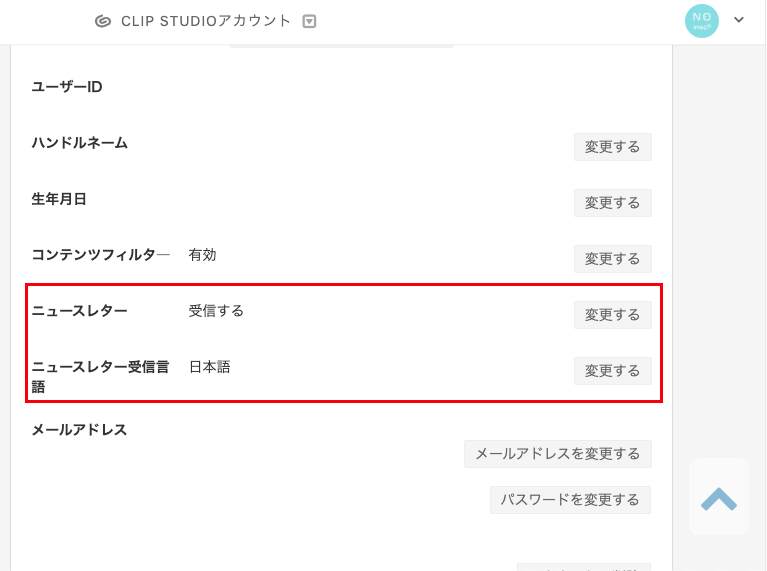Click the 有効 content filter value
Viewport: 767px width, 571px height.
tap(203, 255)
